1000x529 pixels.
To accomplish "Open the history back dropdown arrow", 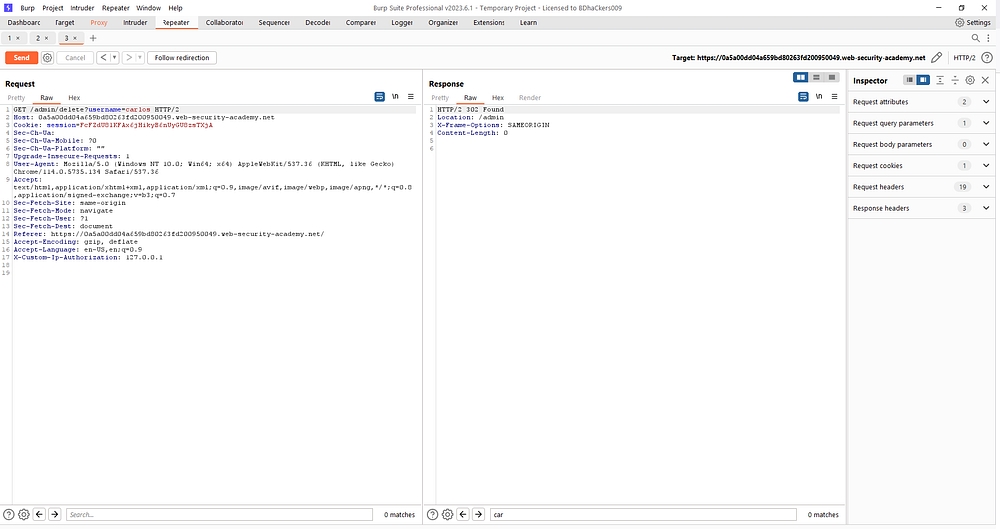I will (x=116, y=58).
